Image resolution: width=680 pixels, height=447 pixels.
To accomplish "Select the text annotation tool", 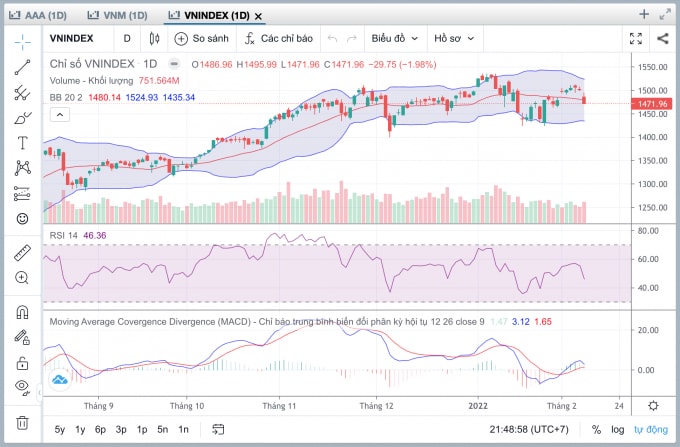I will click(23, 143).
